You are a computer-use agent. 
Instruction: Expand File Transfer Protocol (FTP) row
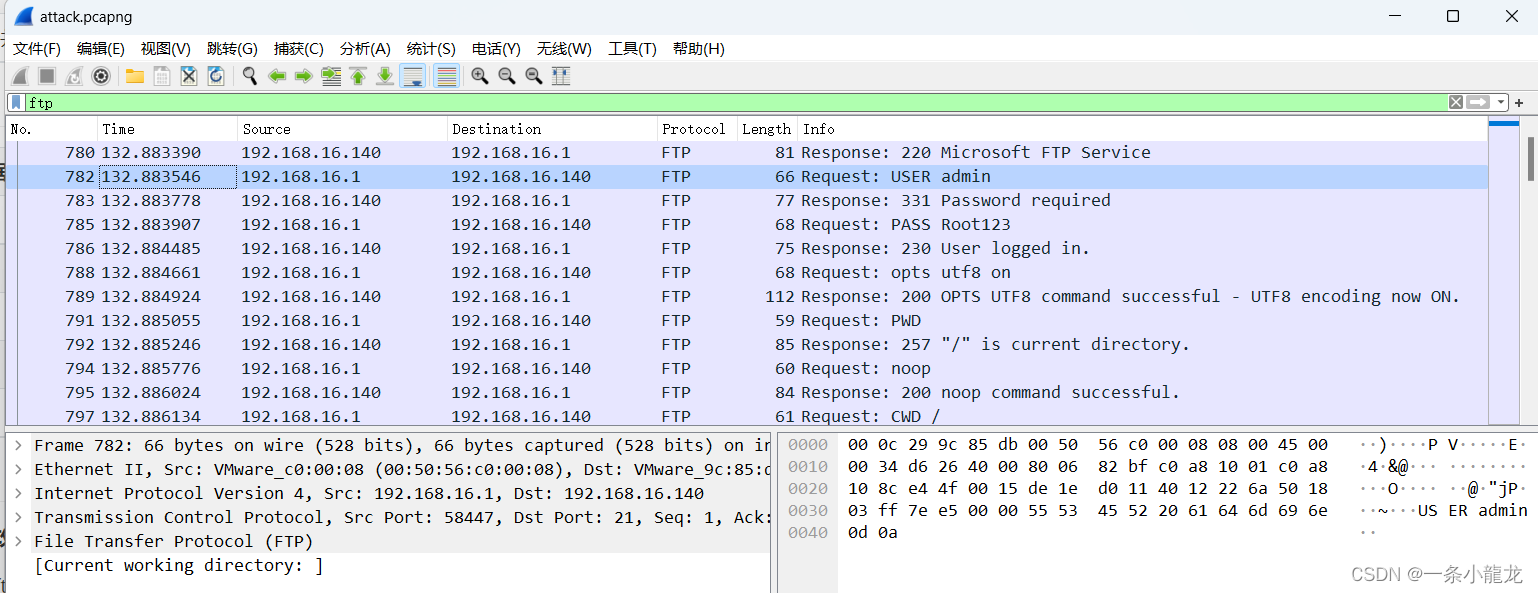pos(18,541)
